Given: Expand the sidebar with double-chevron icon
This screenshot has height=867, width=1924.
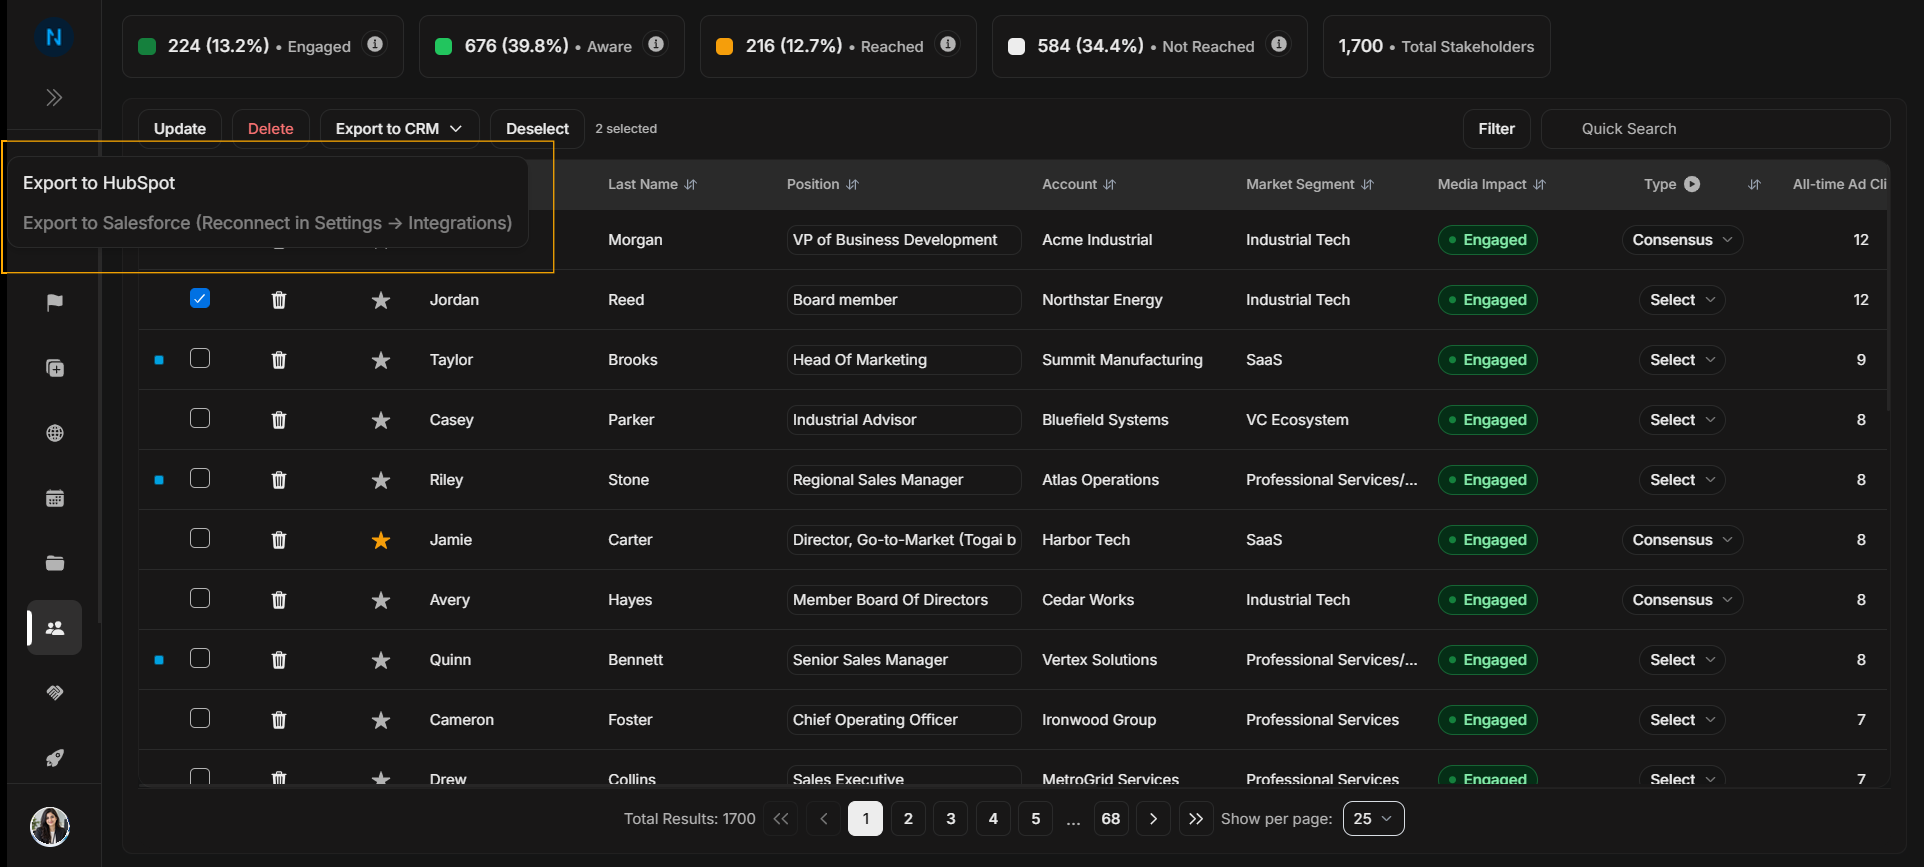Looking at the screenshot, I should (x=54, y=97).
